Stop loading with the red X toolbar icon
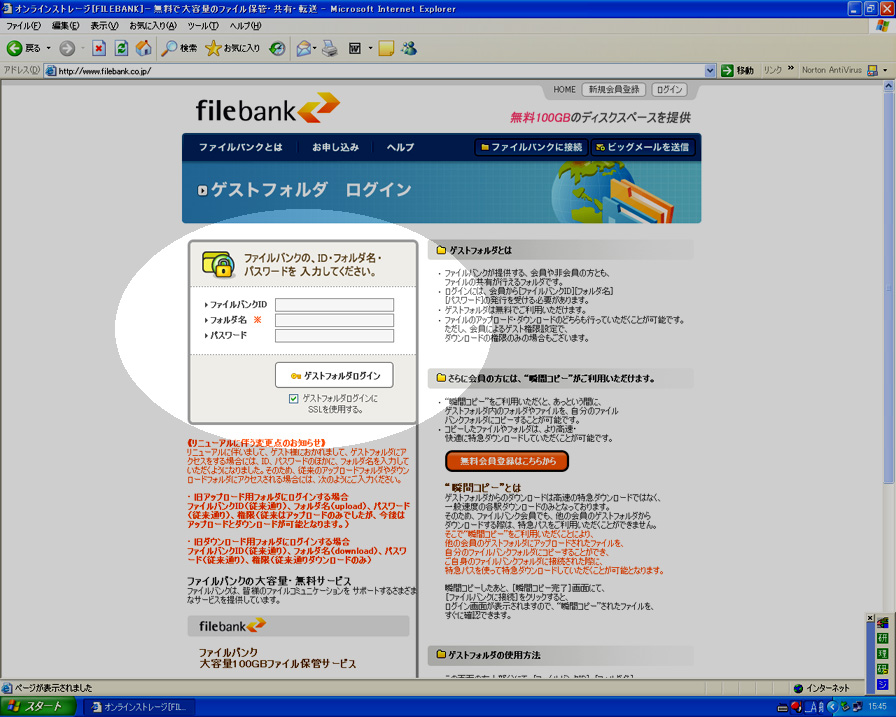Image resolution: width=896 pixels, height=717 pixels. [x=99, y=49]
